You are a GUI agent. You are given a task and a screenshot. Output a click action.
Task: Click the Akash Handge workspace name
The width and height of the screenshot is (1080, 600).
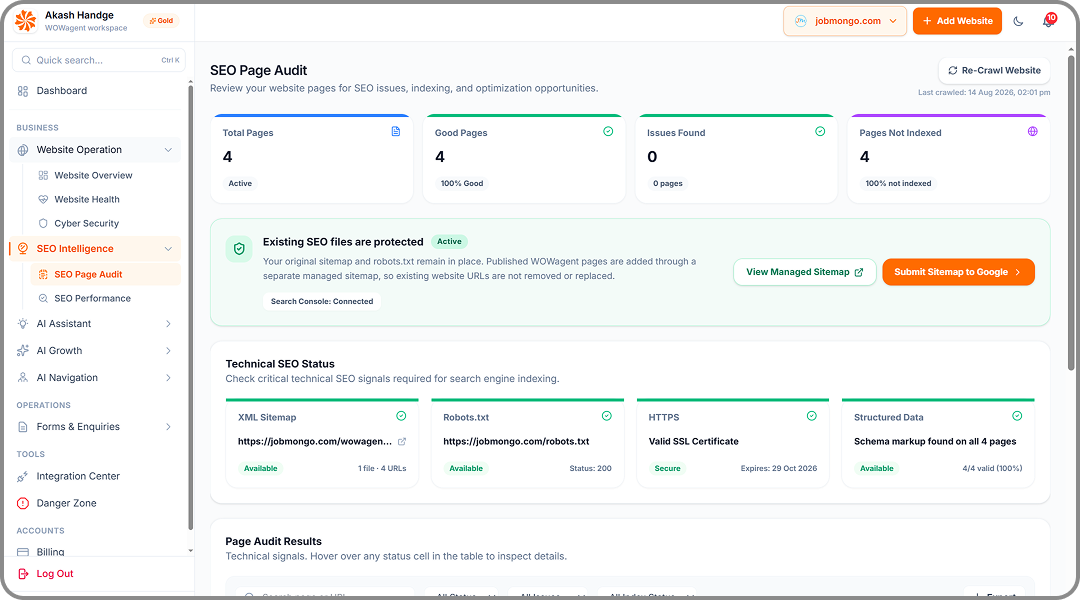point(79,15)
